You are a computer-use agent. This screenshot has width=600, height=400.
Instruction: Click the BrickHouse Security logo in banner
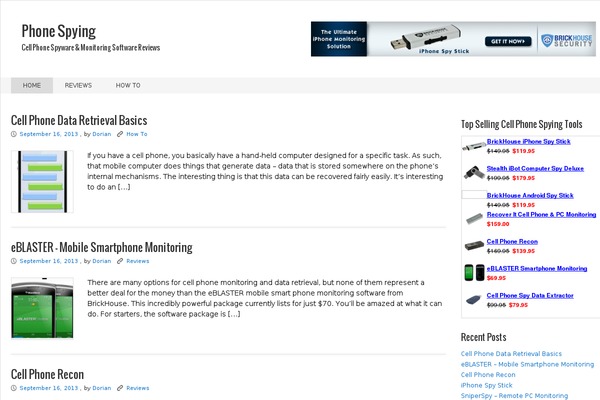point(567,41)
